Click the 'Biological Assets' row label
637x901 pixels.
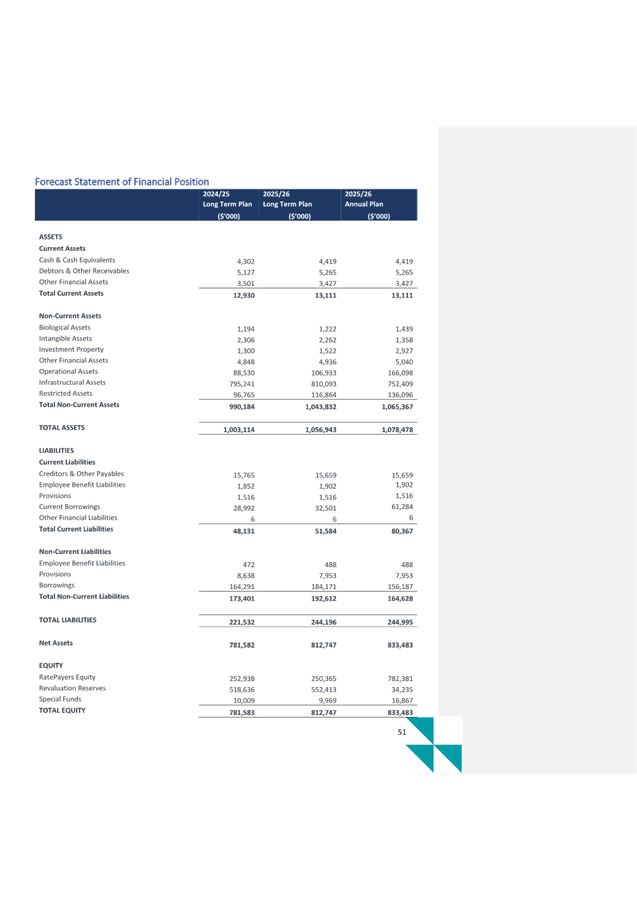point(64,327)
